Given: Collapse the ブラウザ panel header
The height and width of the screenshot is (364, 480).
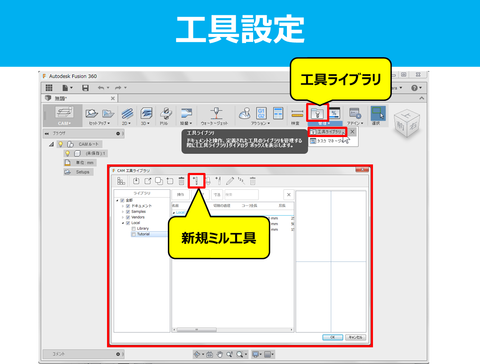Looking at the screenshot, I should (46, 133).
